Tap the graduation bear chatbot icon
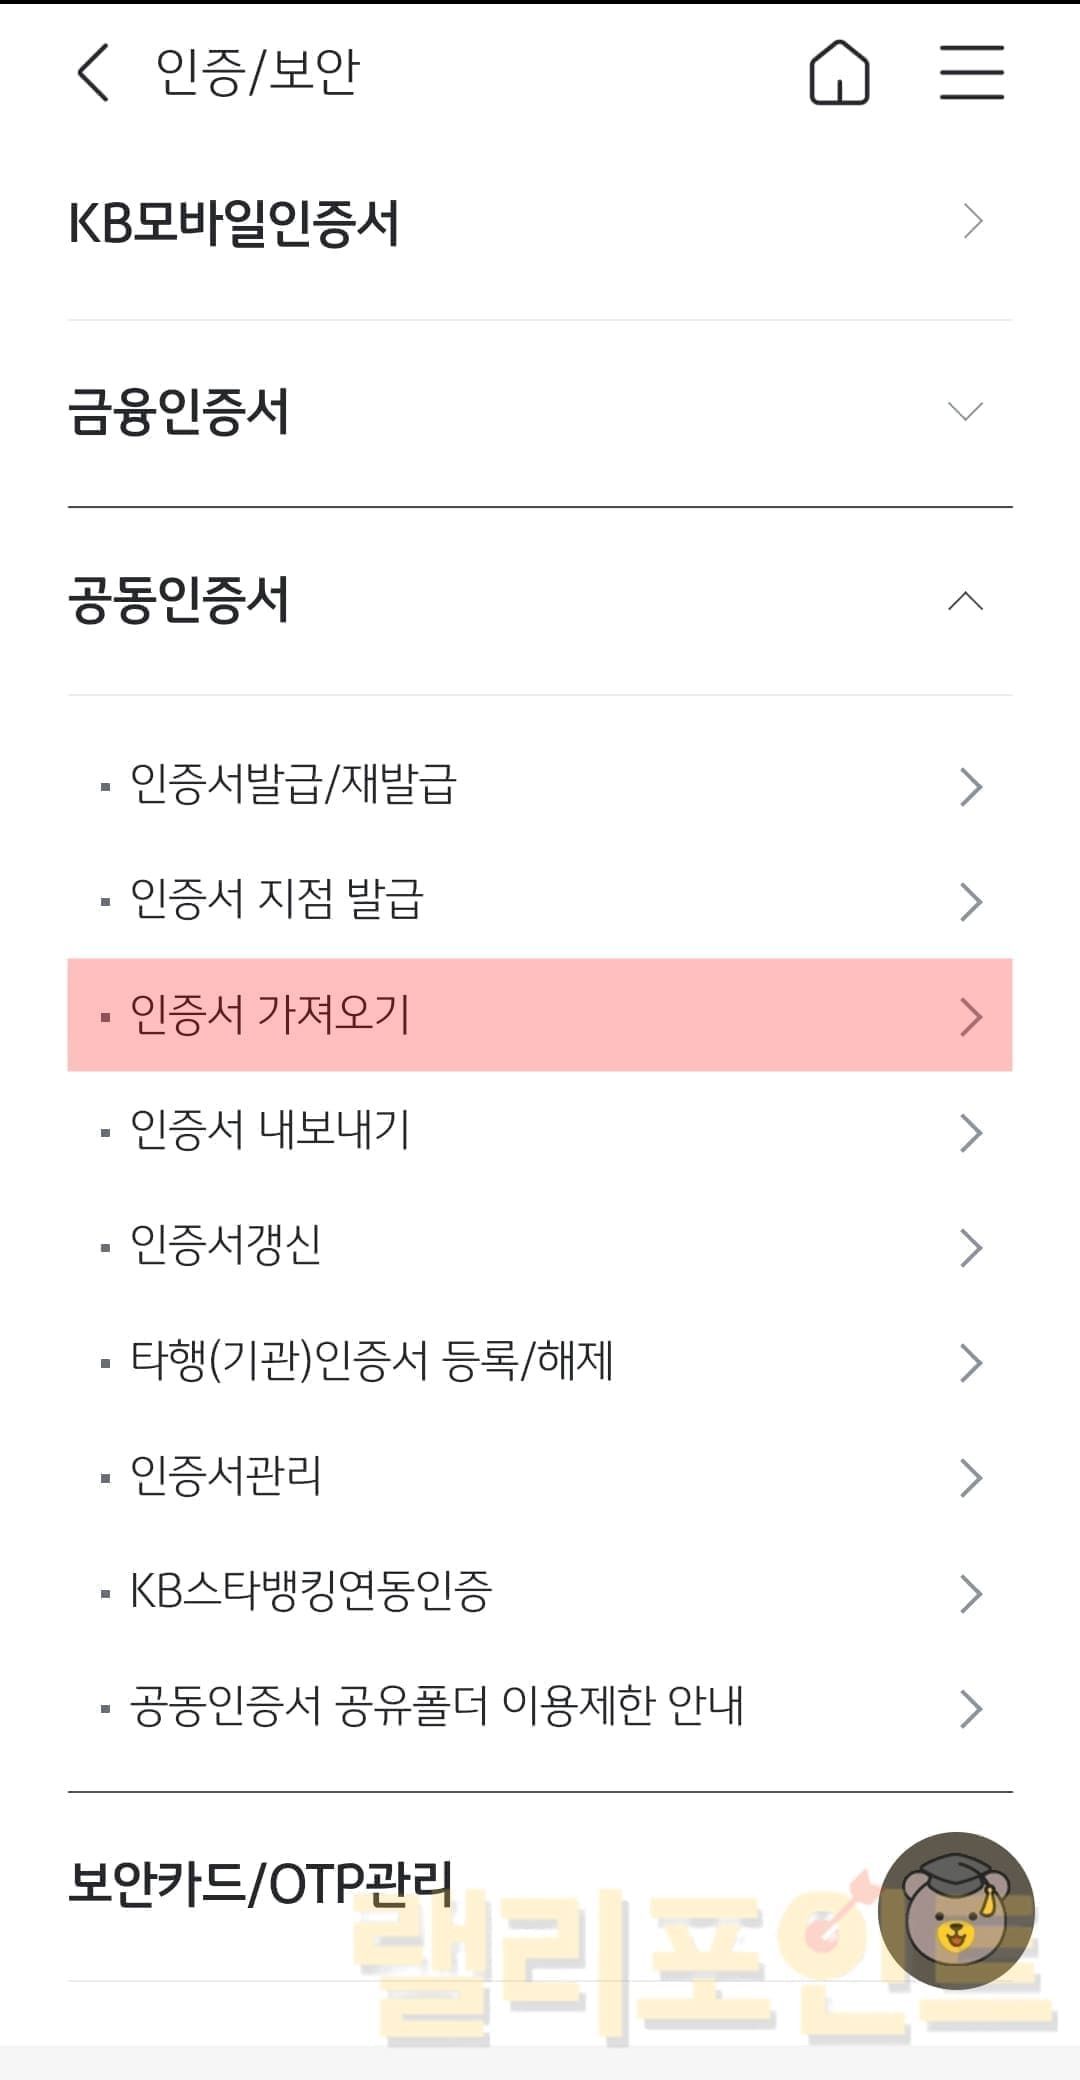The image size is (1080, 2080). coord(955,1910)
